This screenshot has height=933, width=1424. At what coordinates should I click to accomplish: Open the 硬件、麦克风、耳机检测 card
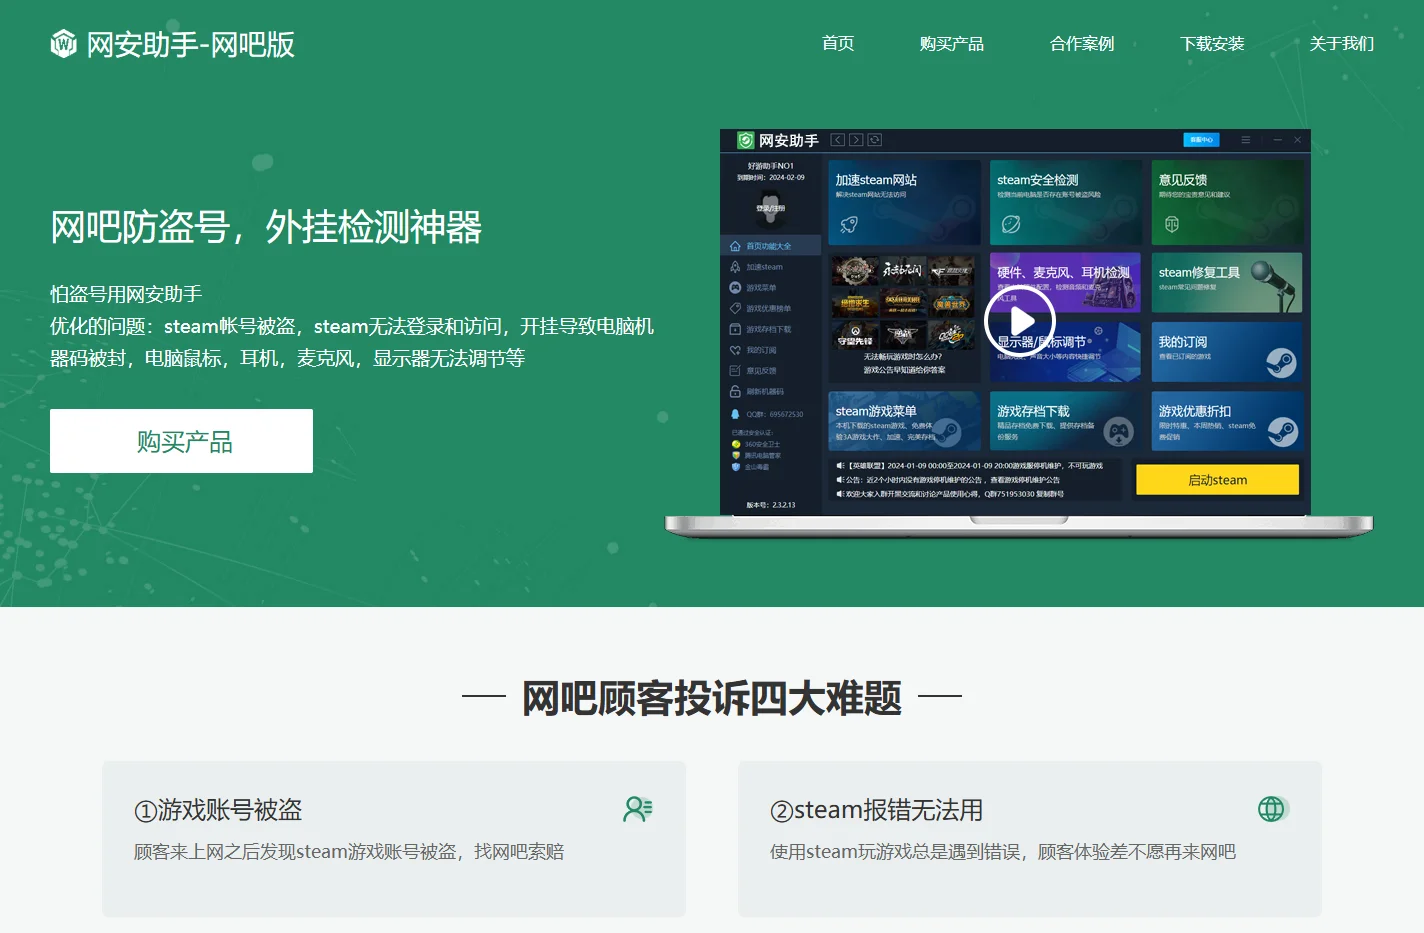[x=1065, y=283]
